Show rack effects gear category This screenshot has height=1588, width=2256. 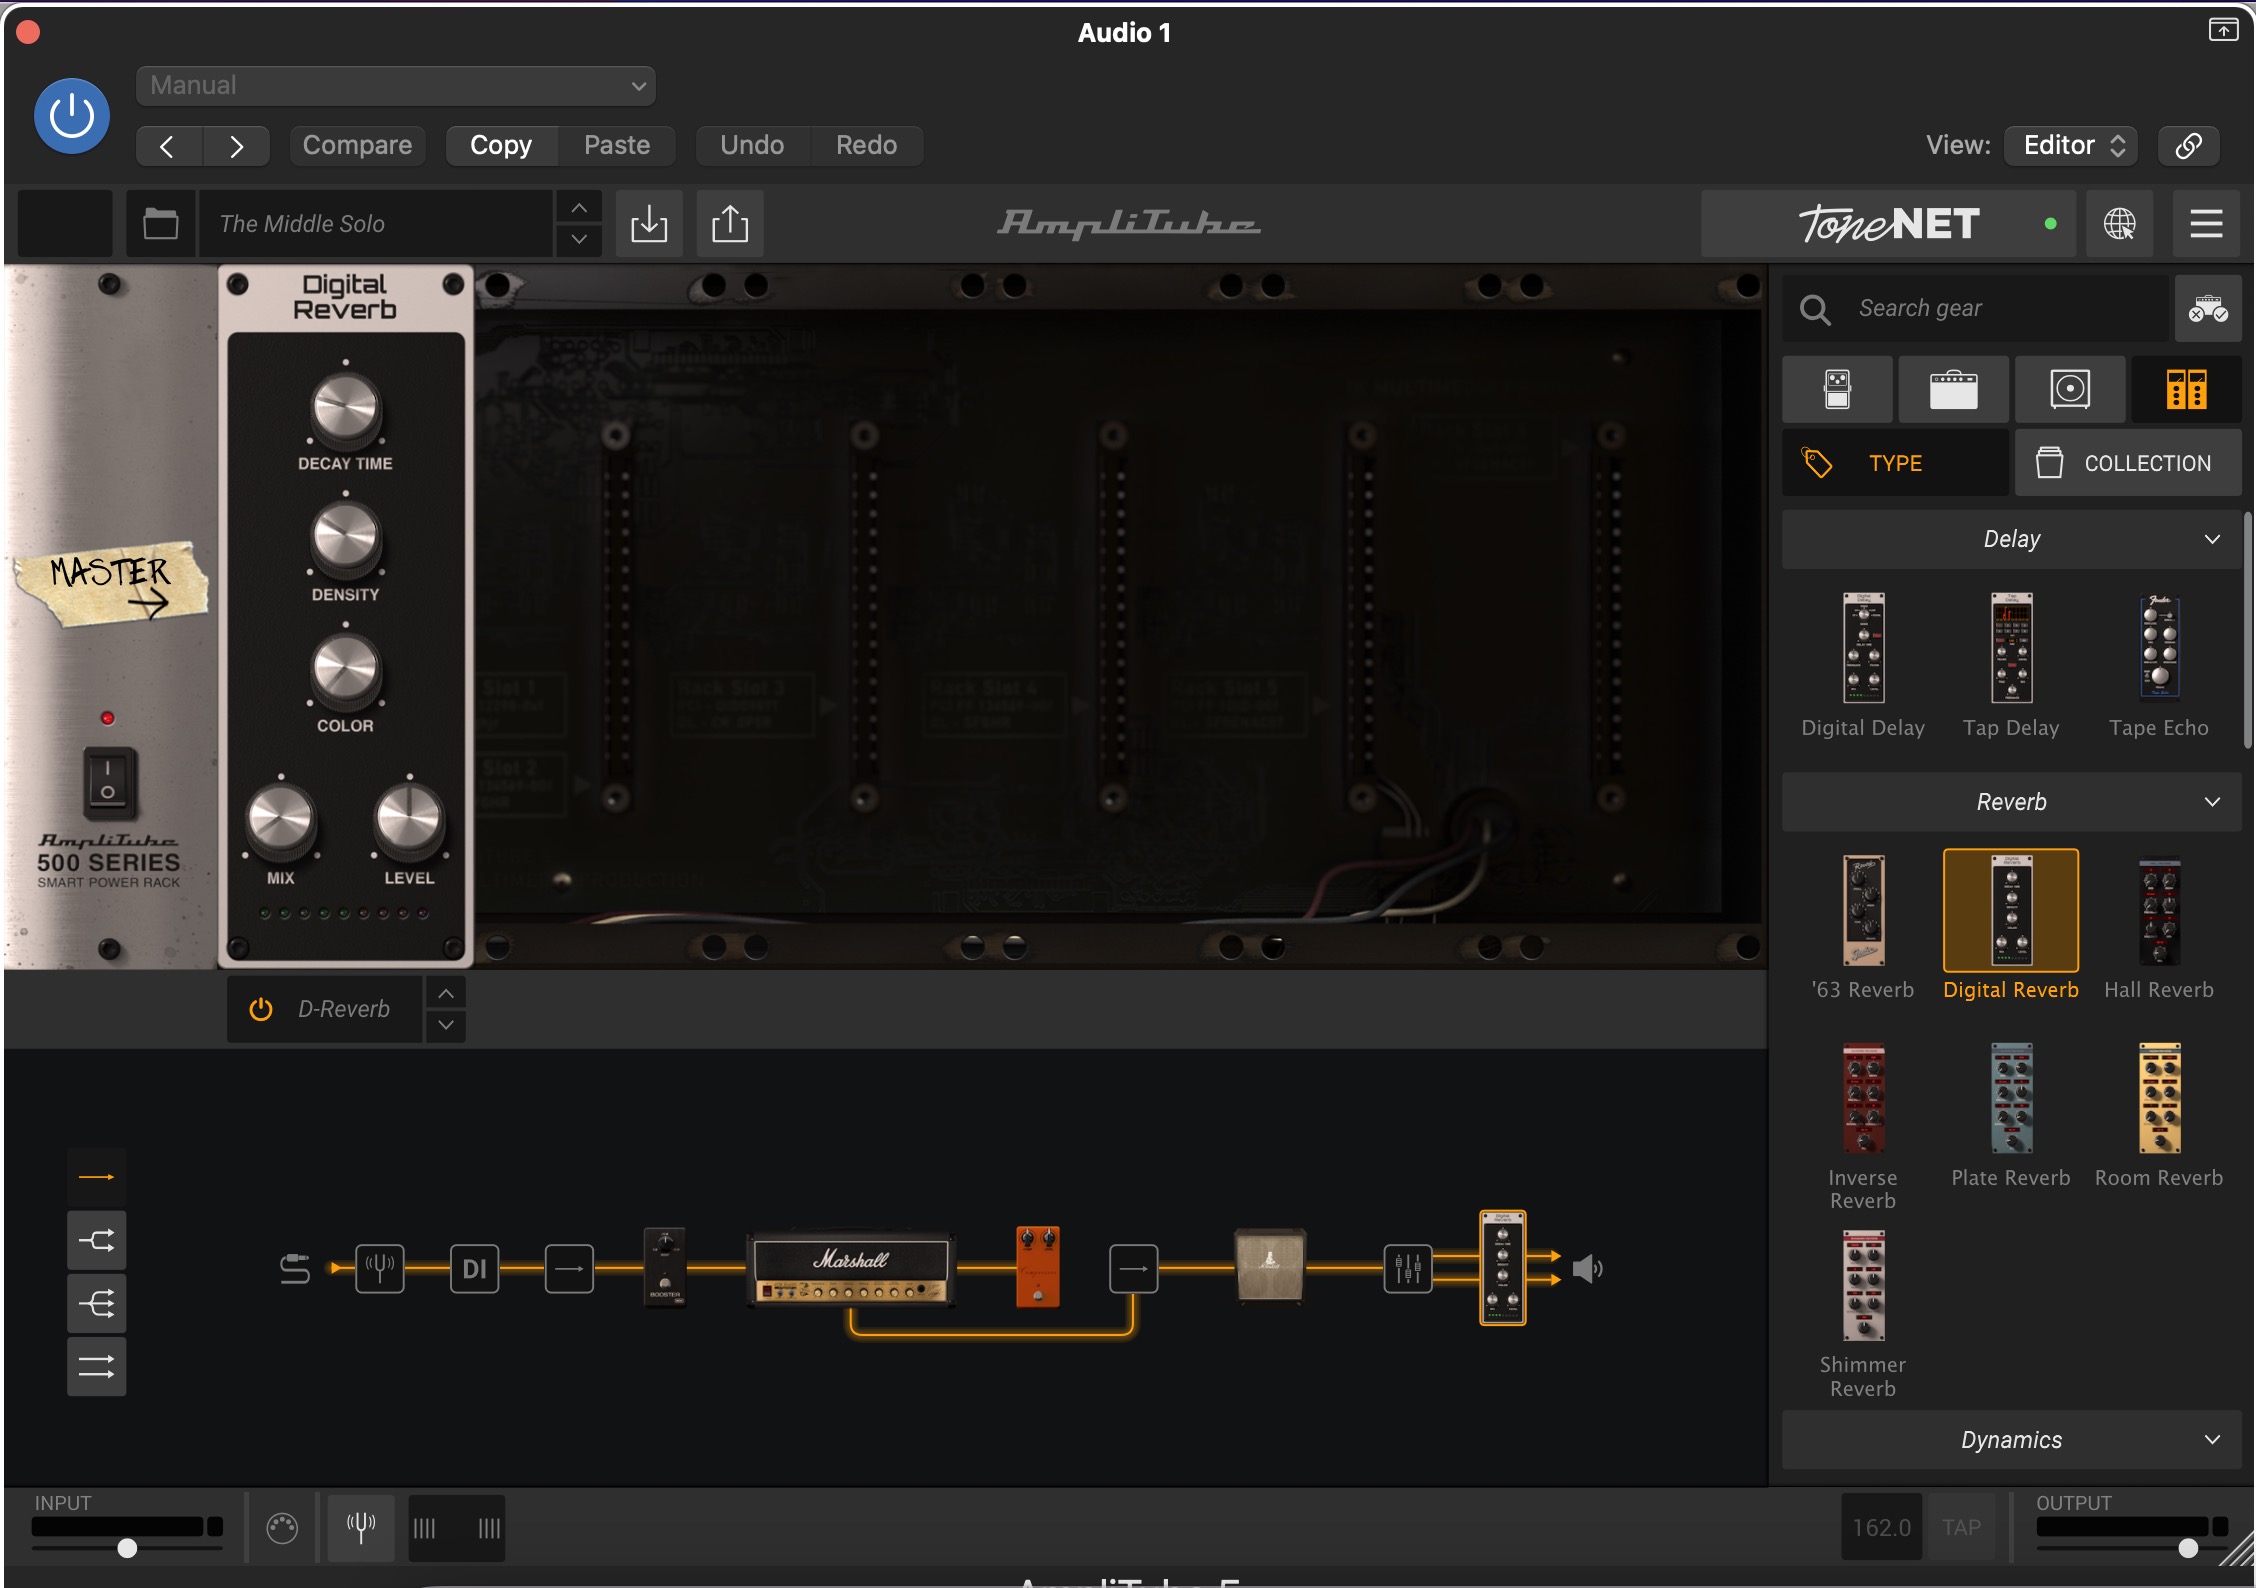pos(2187,389)
